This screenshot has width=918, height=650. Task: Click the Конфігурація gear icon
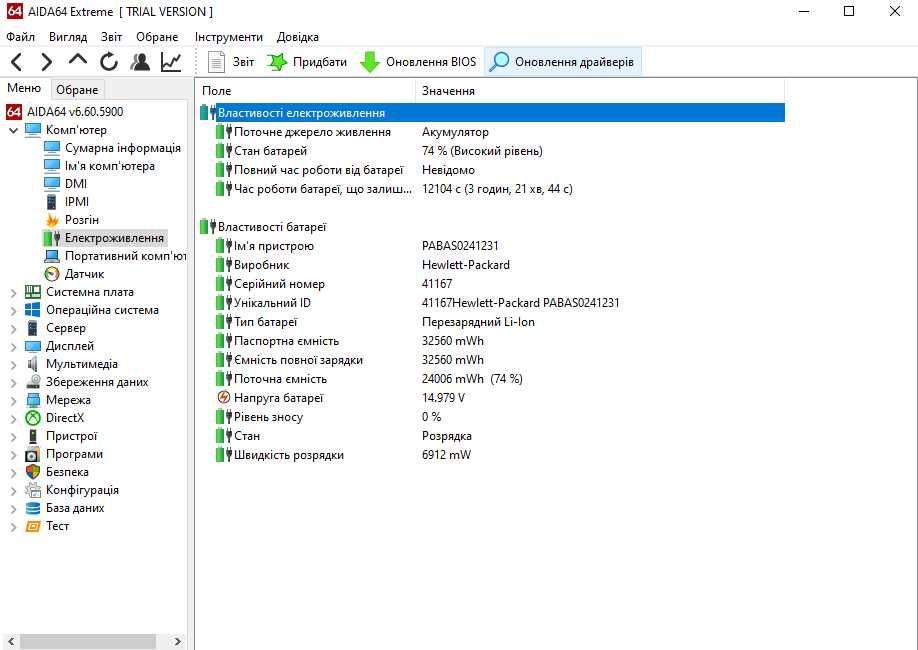pos(33,490)
